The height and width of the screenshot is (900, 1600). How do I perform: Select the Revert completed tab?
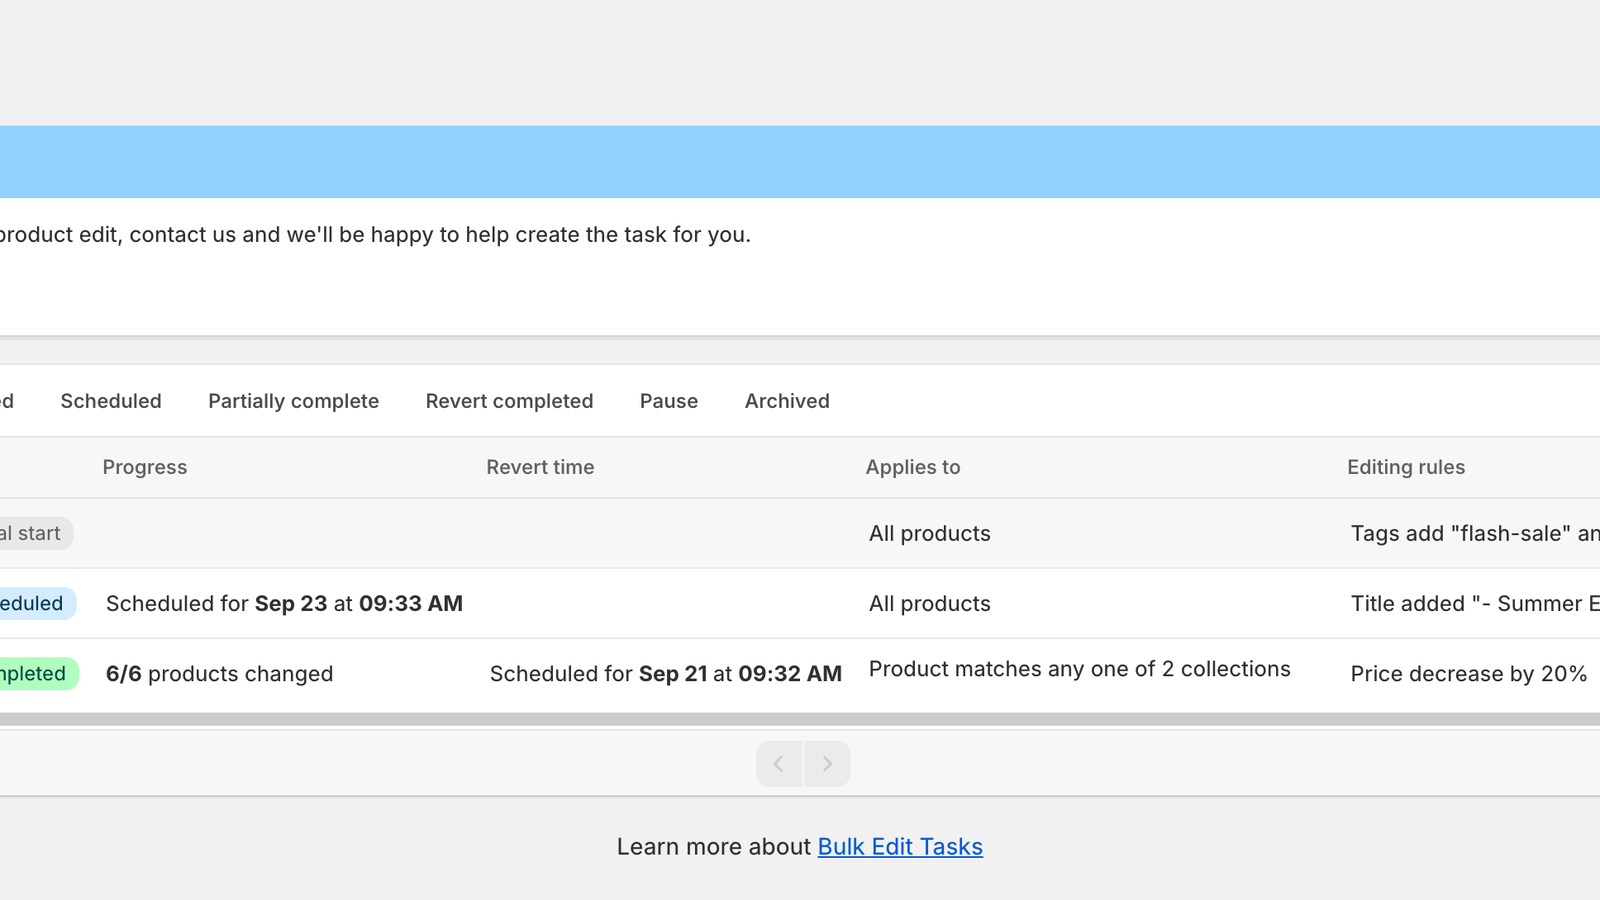[509, 401]
